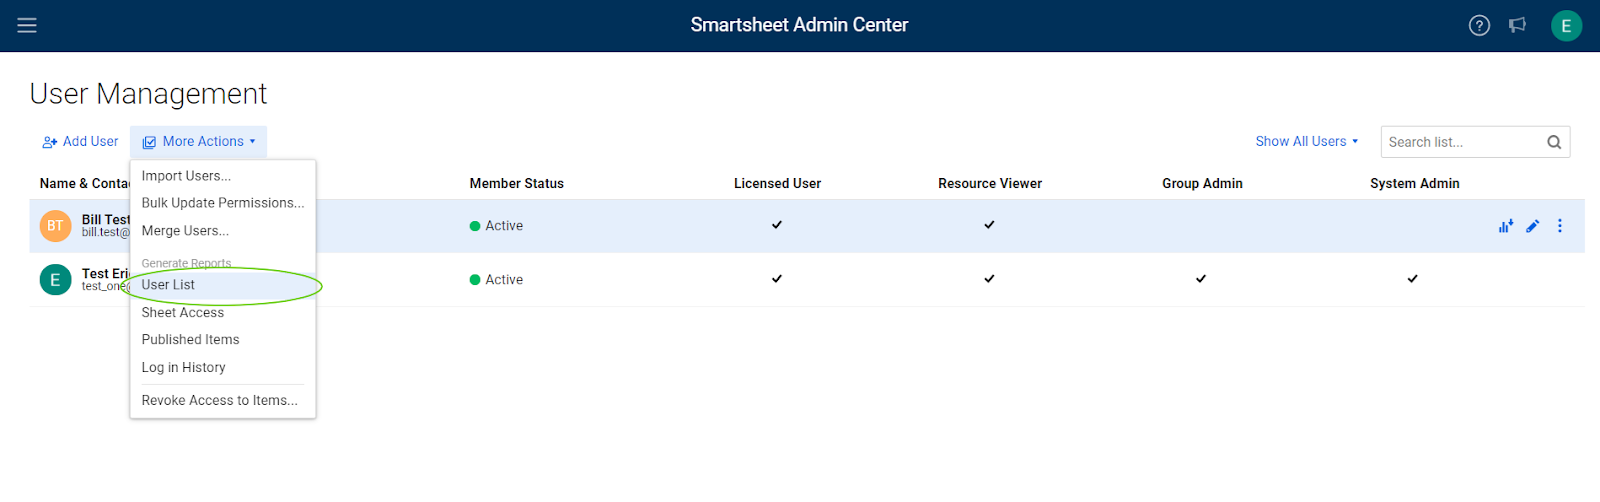
Task: Select the Test Eric user name
Action: tap(106, 274)
